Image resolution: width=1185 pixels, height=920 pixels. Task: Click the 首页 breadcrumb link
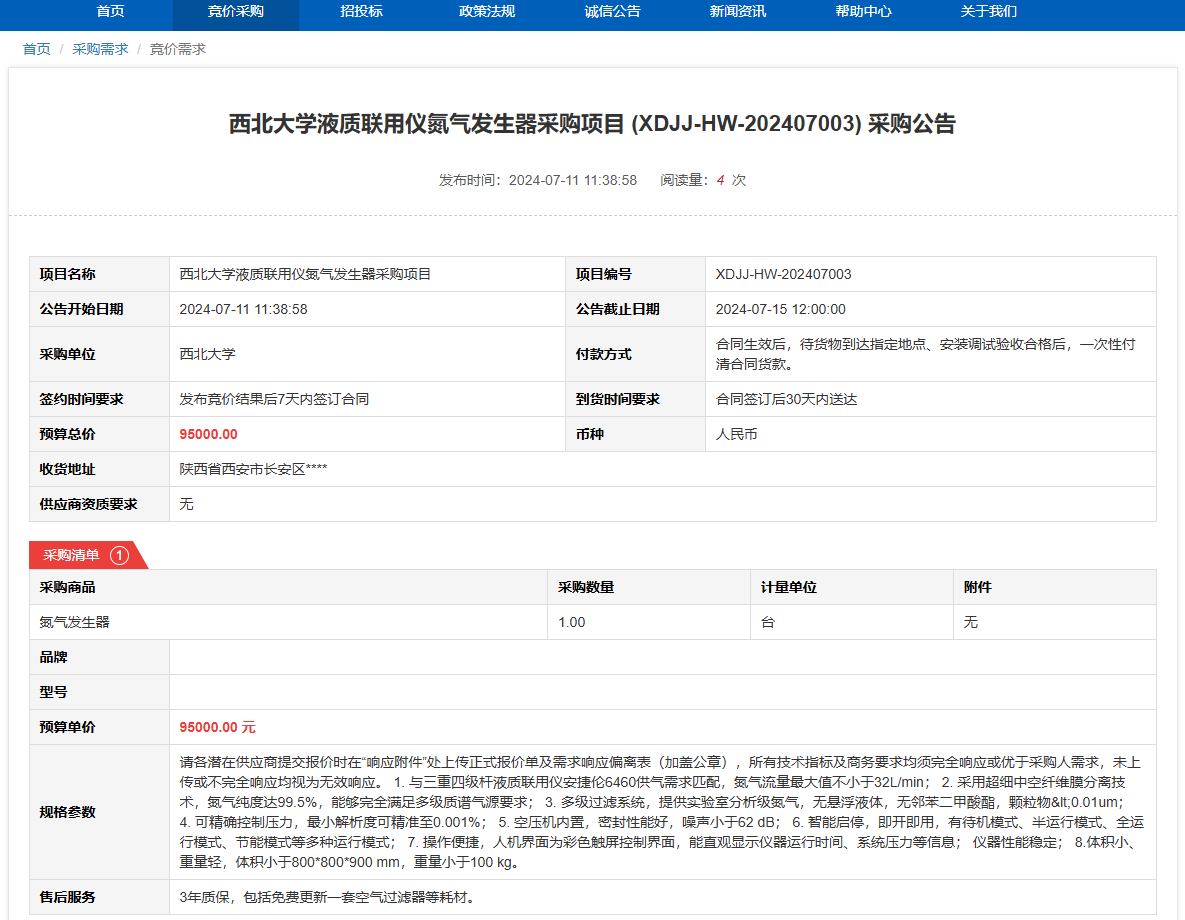pyautogui.click(x=37, y=49)
